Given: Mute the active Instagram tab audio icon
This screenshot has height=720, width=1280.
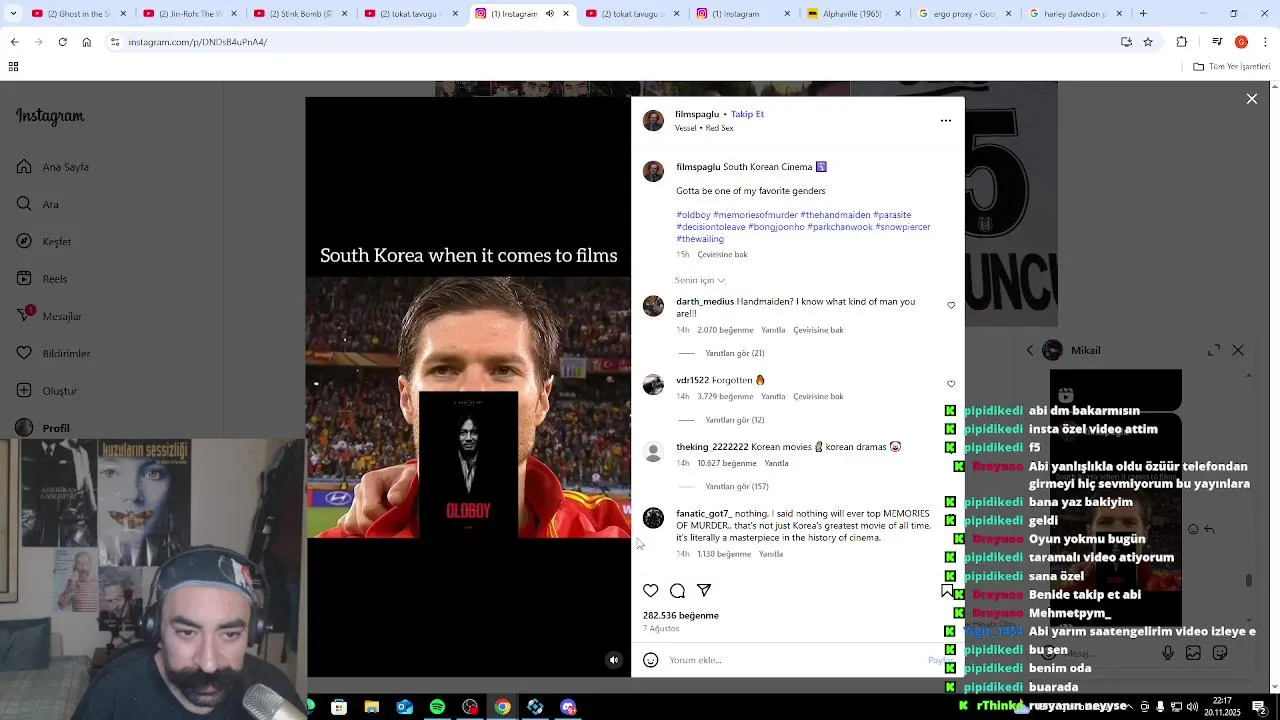Looking at the screenshot, I should pyautogui.click(x=549, y=14).
